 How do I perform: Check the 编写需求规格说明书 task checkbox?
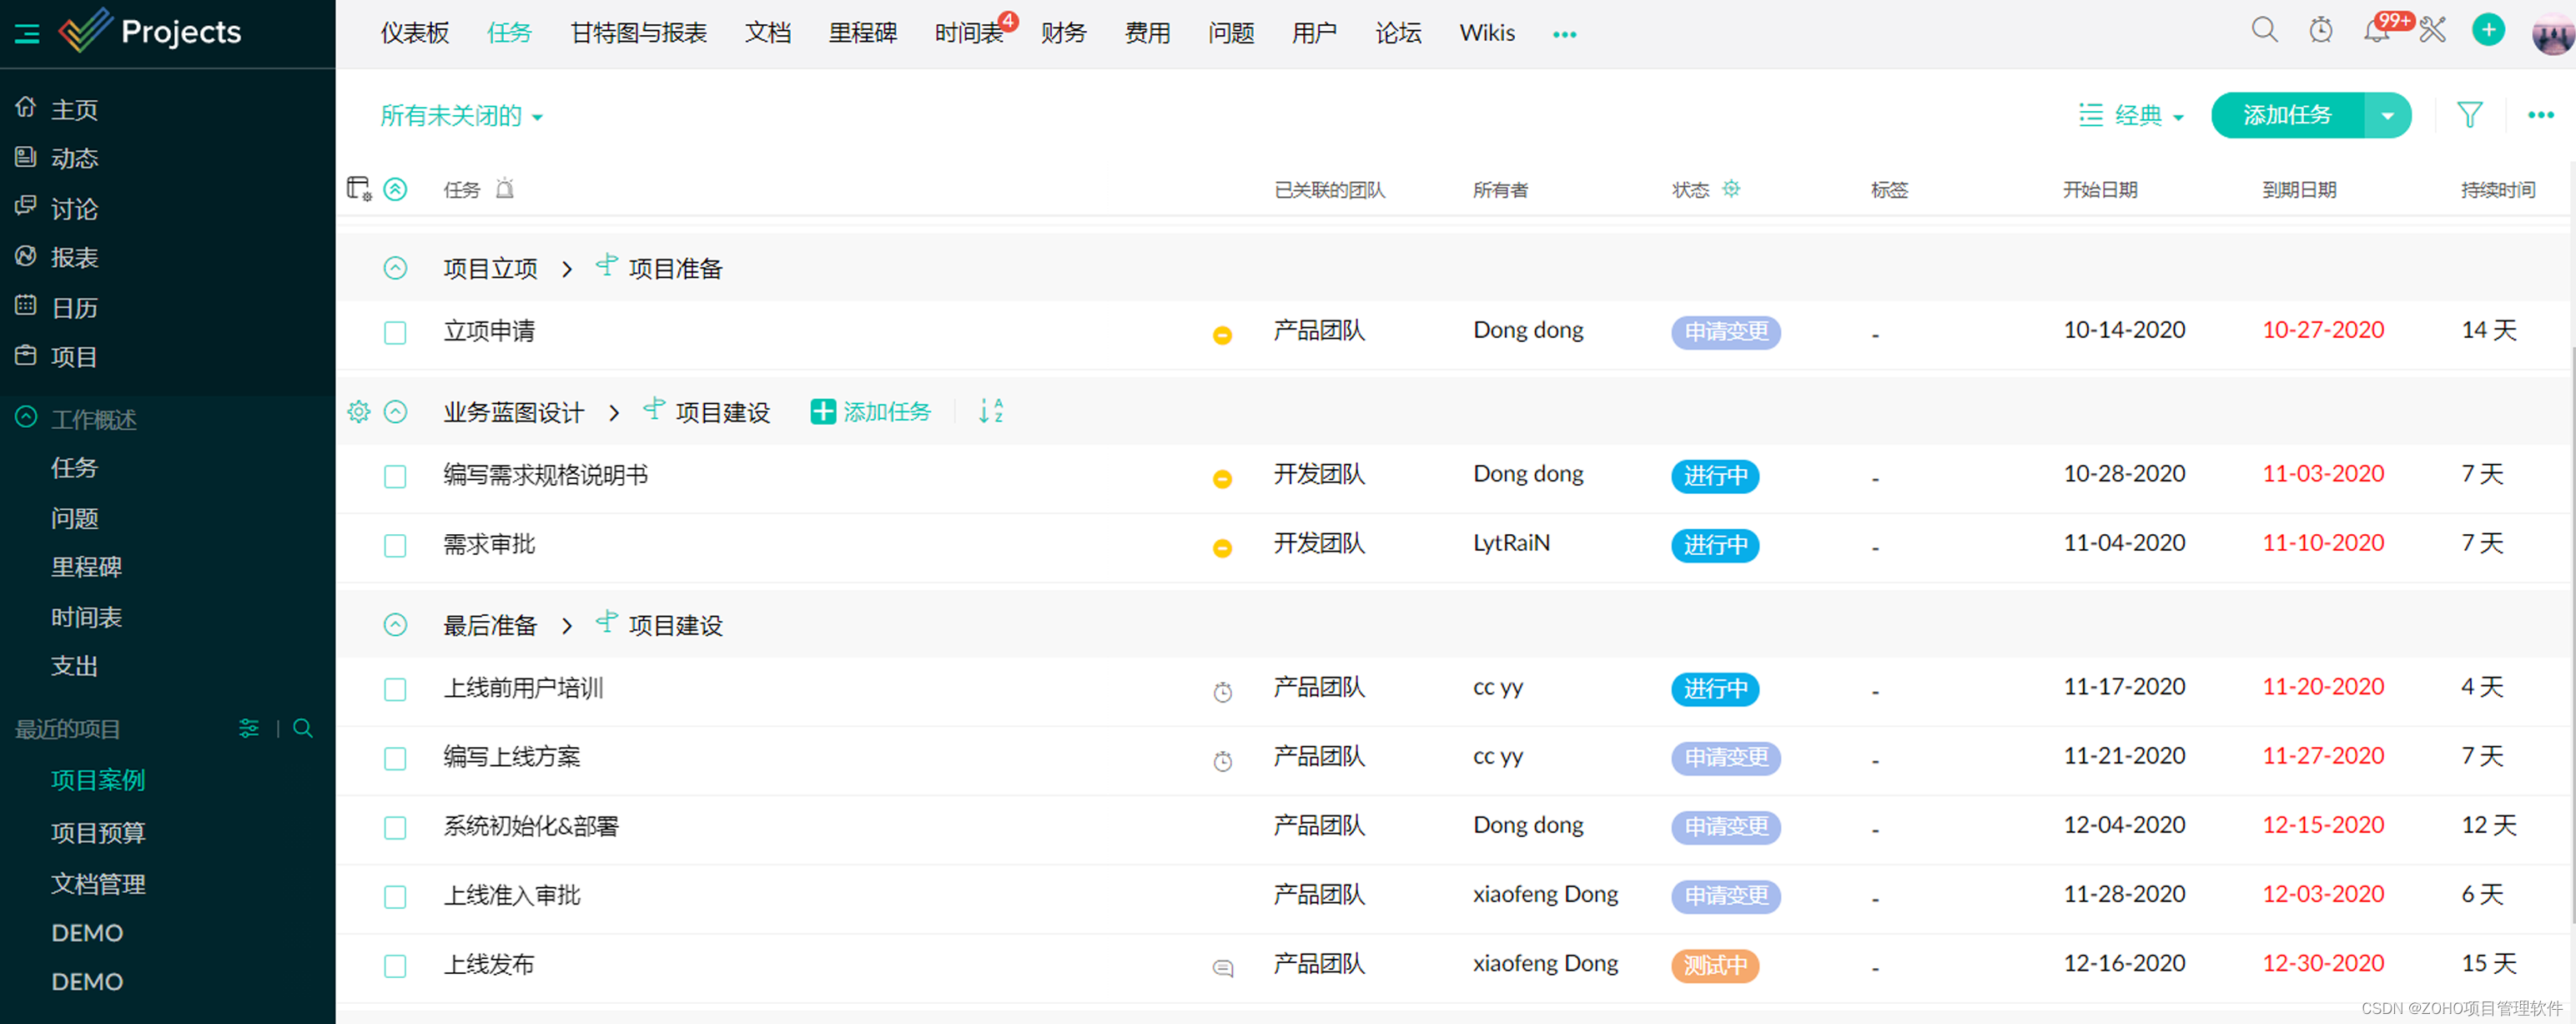coord(395,476)
